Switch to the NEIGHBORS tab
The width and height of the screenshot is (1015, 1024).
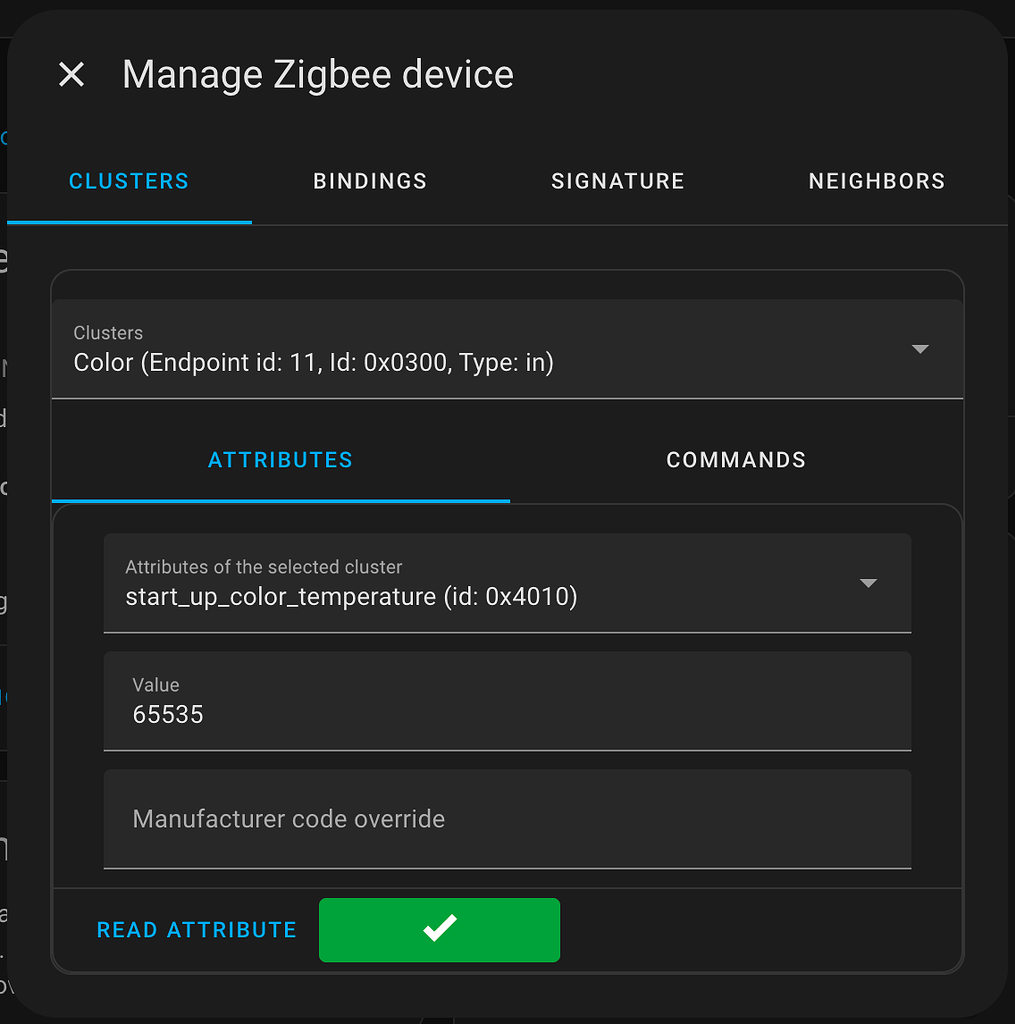click(876, 181)
